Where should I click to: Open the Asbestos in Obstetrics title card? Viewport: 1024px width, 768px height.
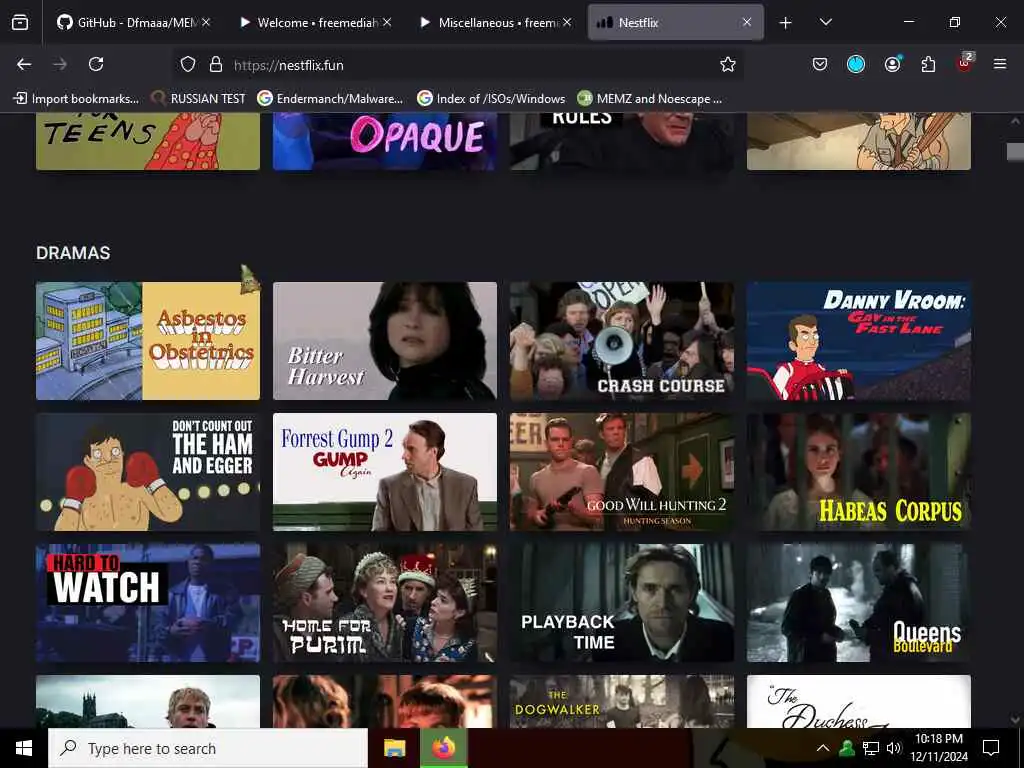(148, 341)
